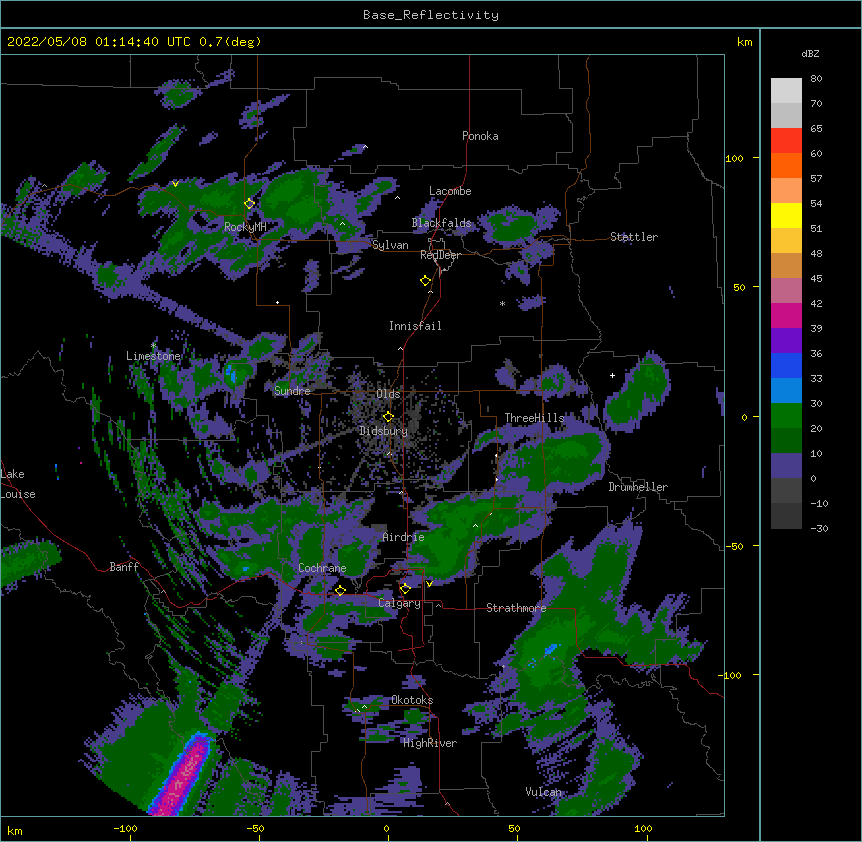Click the Ponoka city label
Viewport: 862px width, 842px height.
click(480, 136)
